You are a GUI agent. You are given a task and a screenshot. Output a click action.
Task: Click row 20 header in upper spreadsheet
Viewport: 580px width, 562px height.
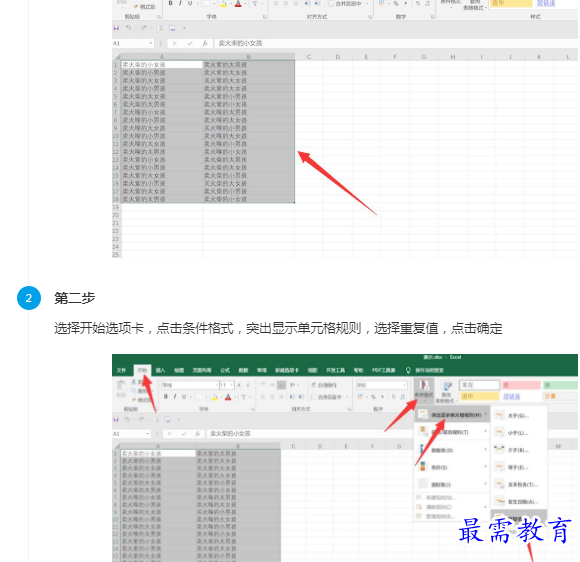coord(116,215)
